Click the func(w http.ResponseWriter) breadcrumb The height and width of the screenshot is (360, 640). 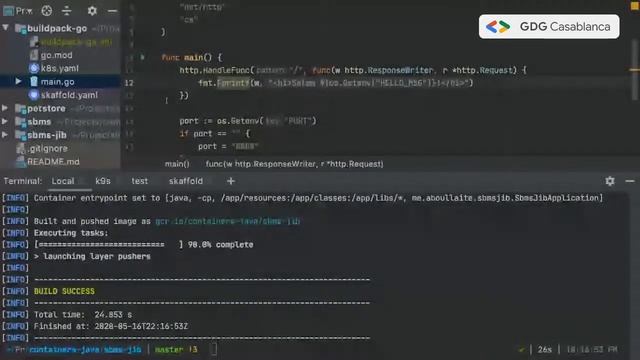click(x=294, y=164)
